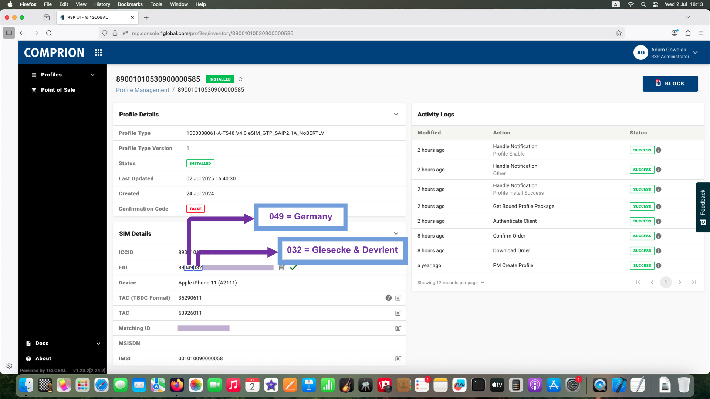Screen dimensions: 710x399
Task: Open the Feedback side tab
Action: (x=703, y=207)
